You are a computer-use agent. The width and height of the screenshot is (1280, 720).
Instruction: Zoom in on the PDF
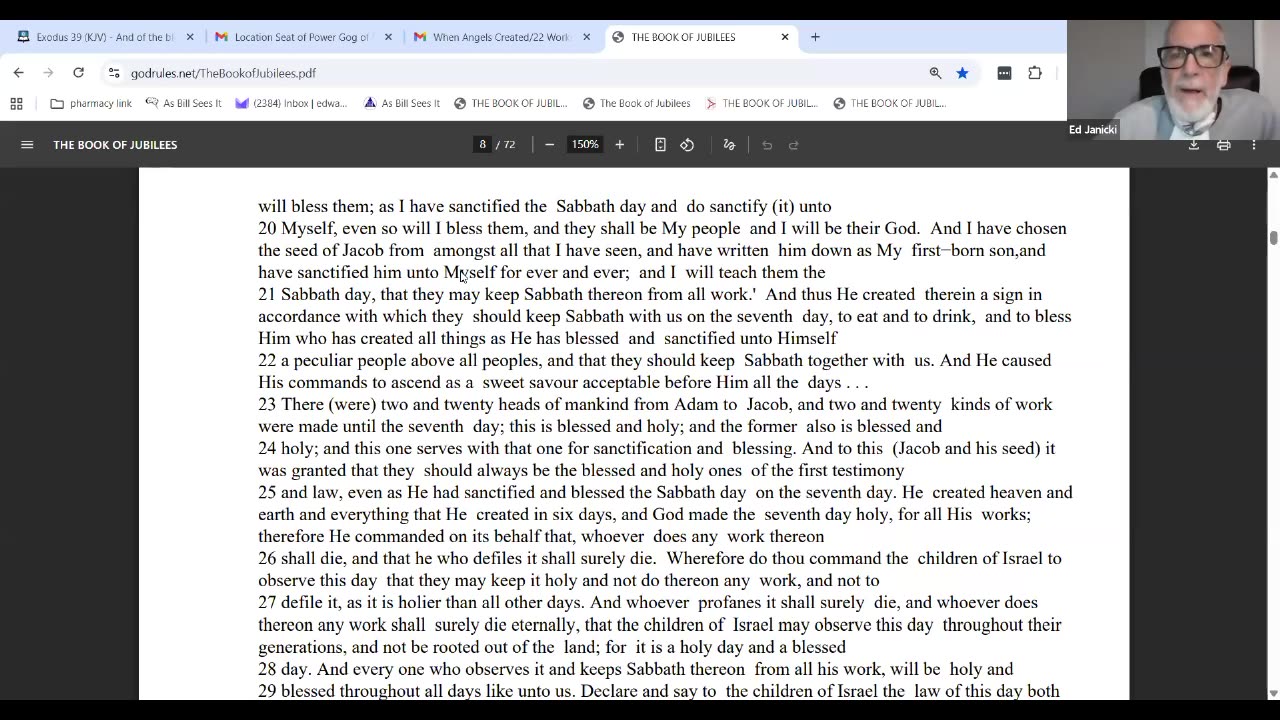click(x=620, y=145)
